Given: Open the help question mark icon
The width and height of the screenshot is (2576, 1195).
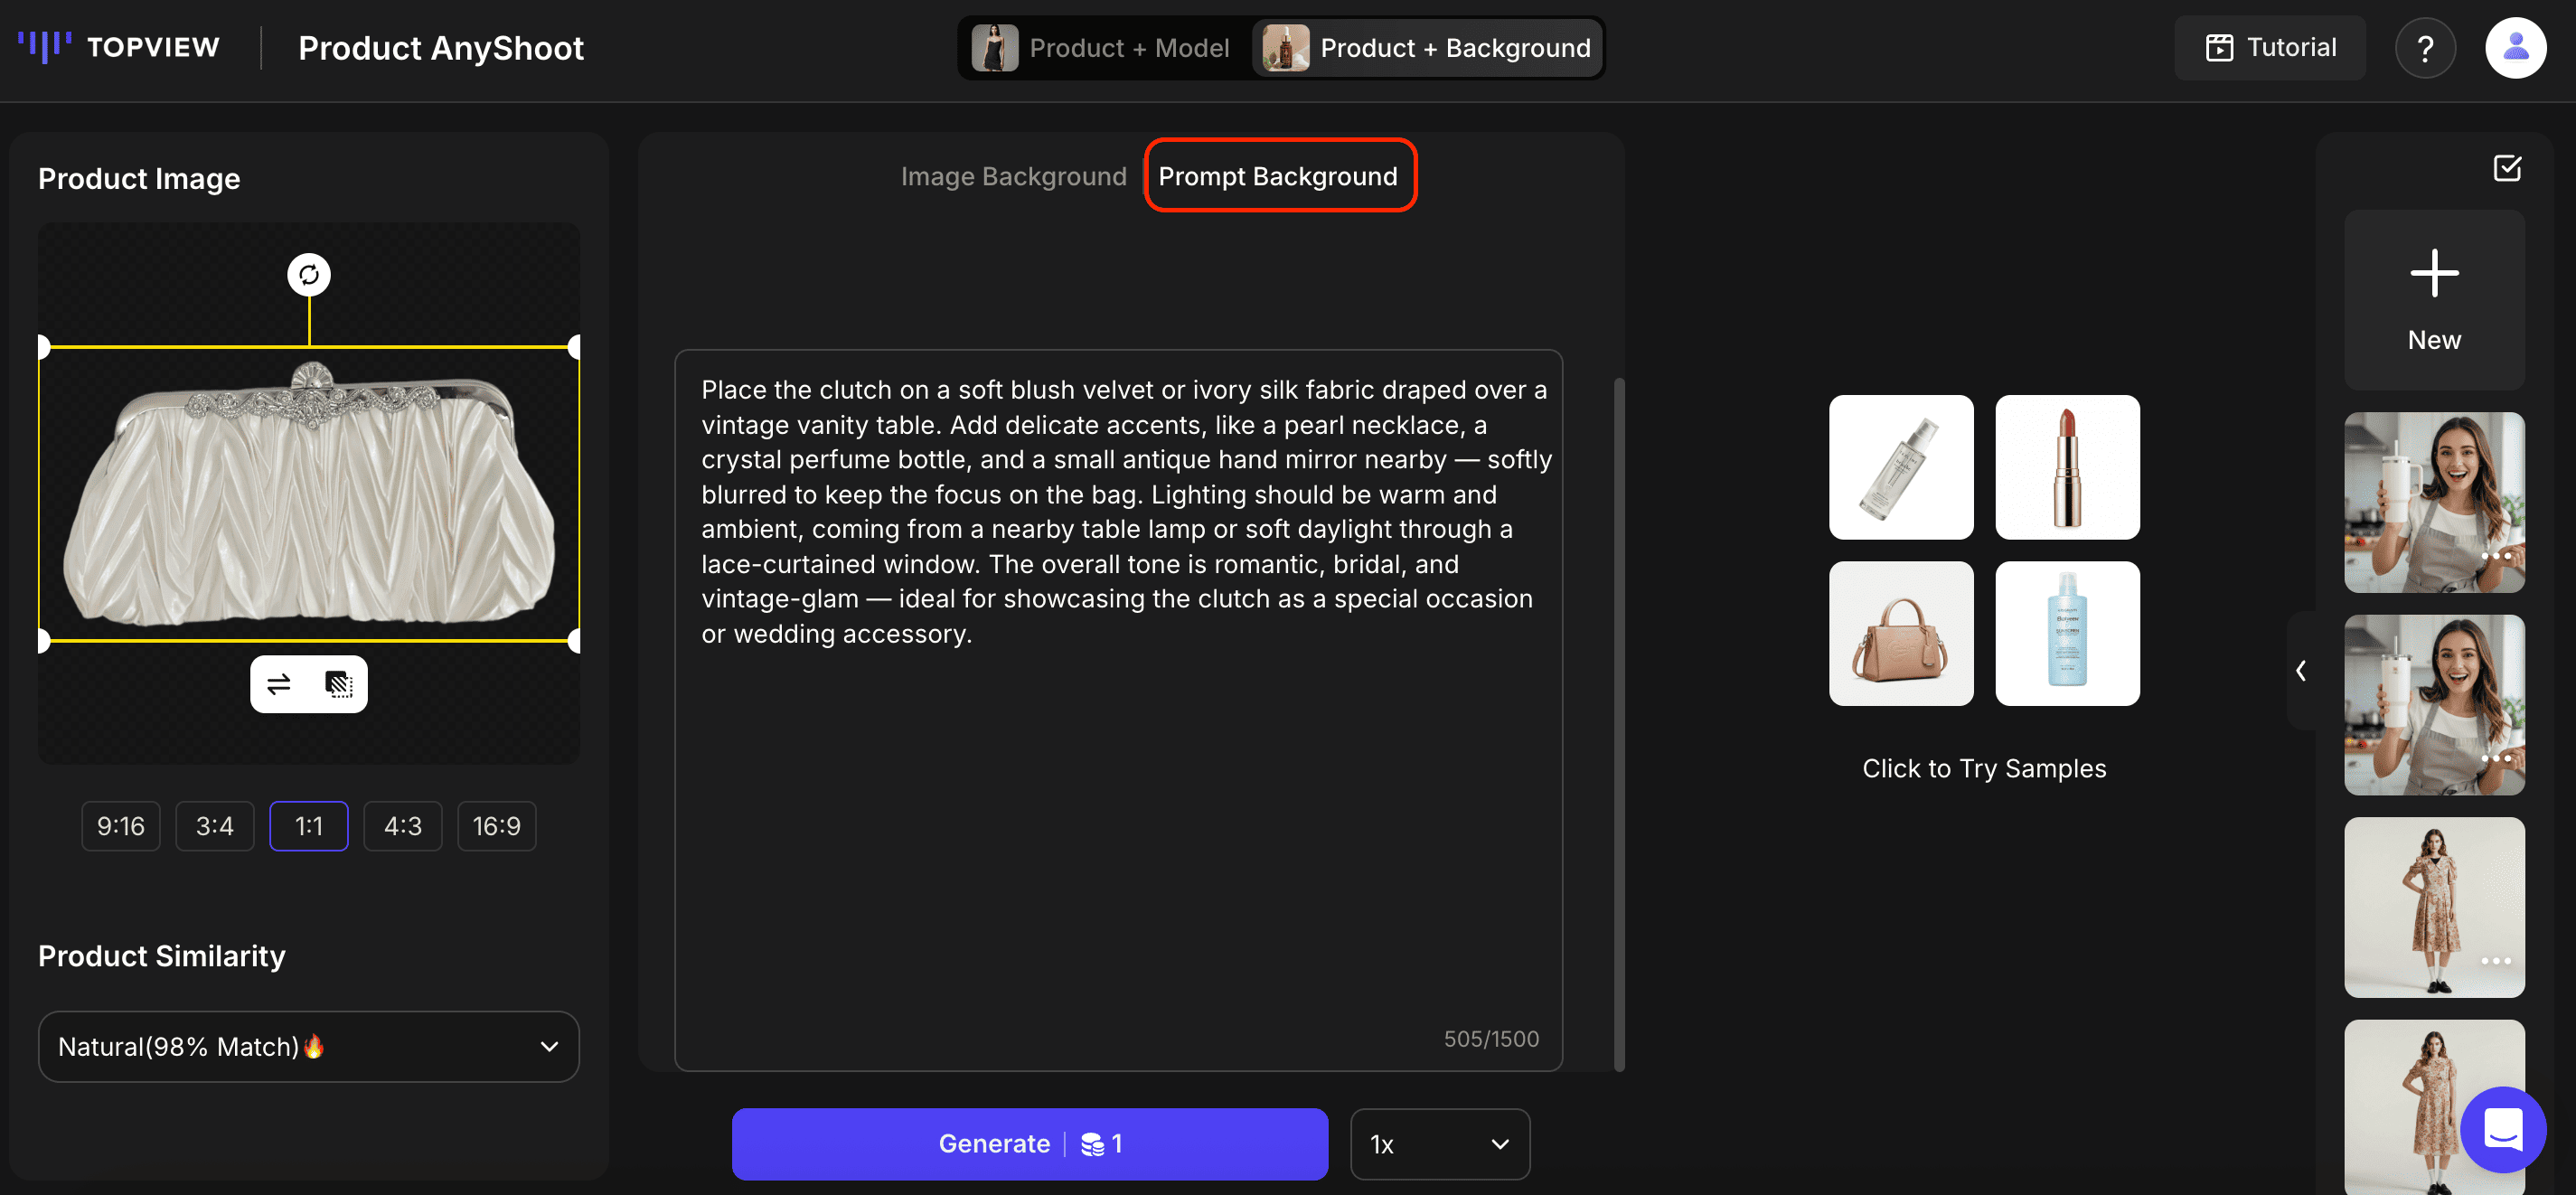Looking at the screenshot, I should [2424, 48].
